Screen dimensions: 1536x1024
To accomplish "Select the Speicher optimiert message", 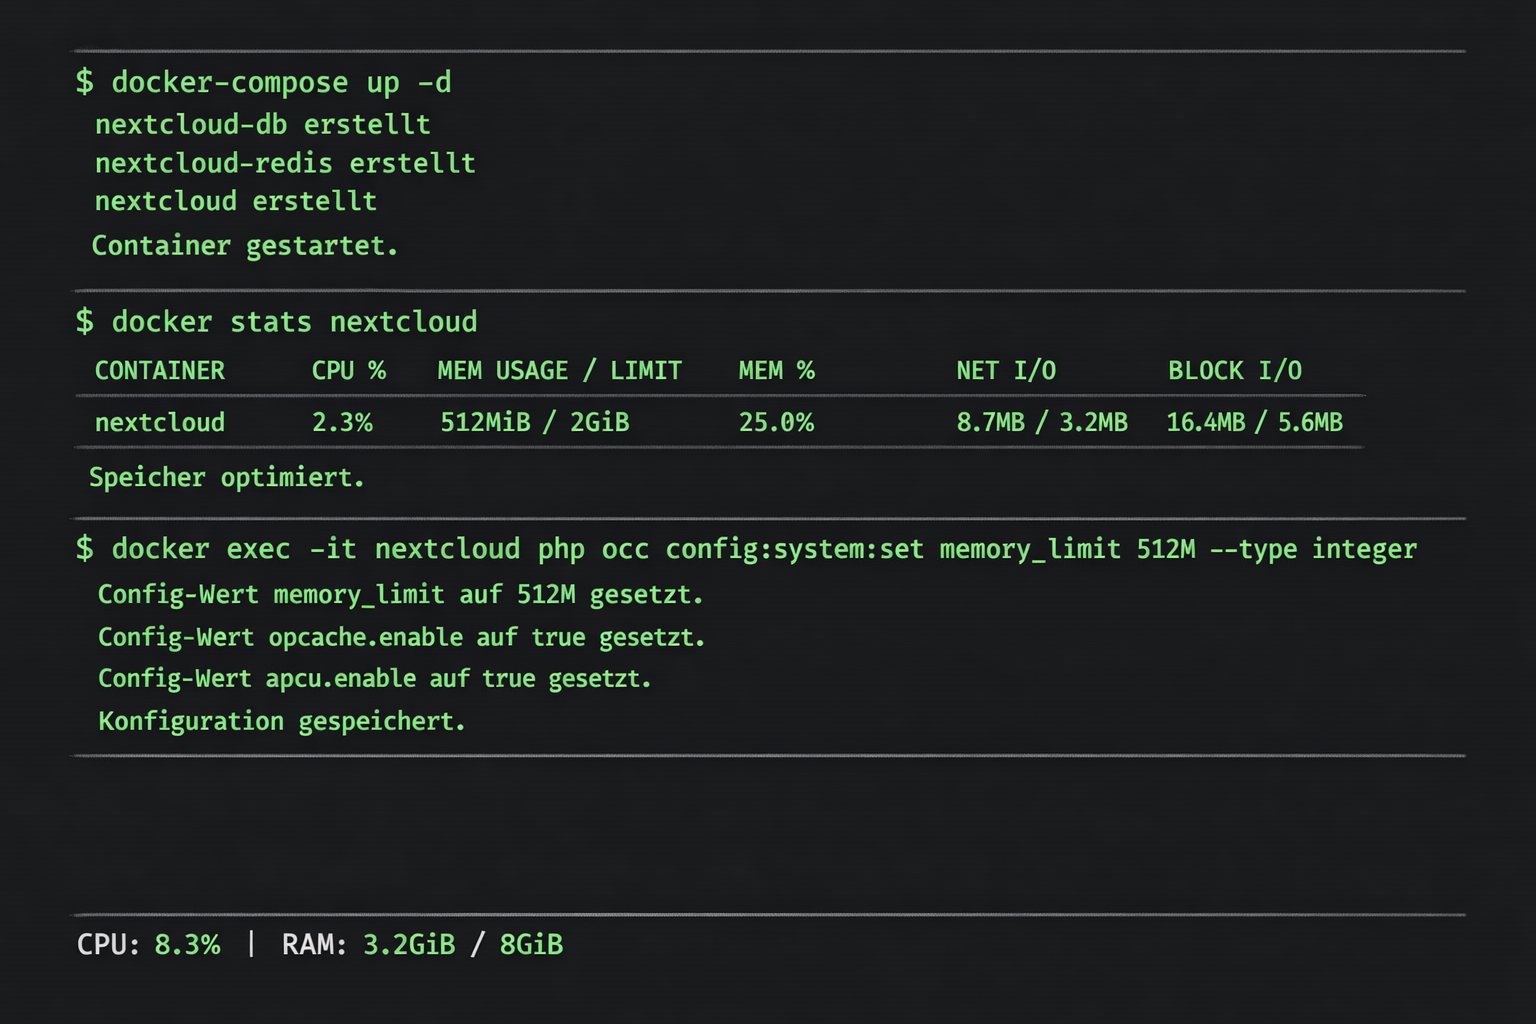I will [x=227, y=477].
